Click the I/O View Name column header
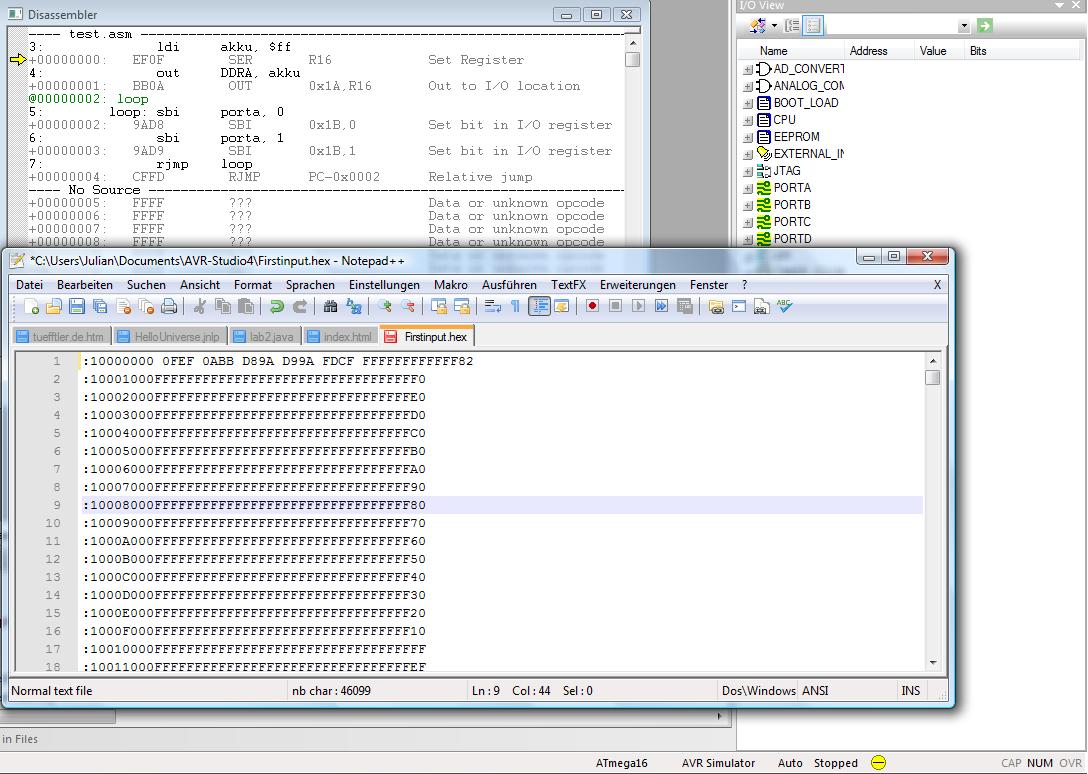Screen dimensions: 1088x774 point(773,51)
